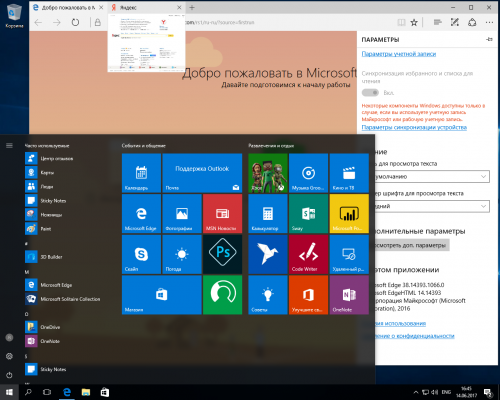Click the Start menu power button
Viewport: 500px width, 400px height.
9,375
